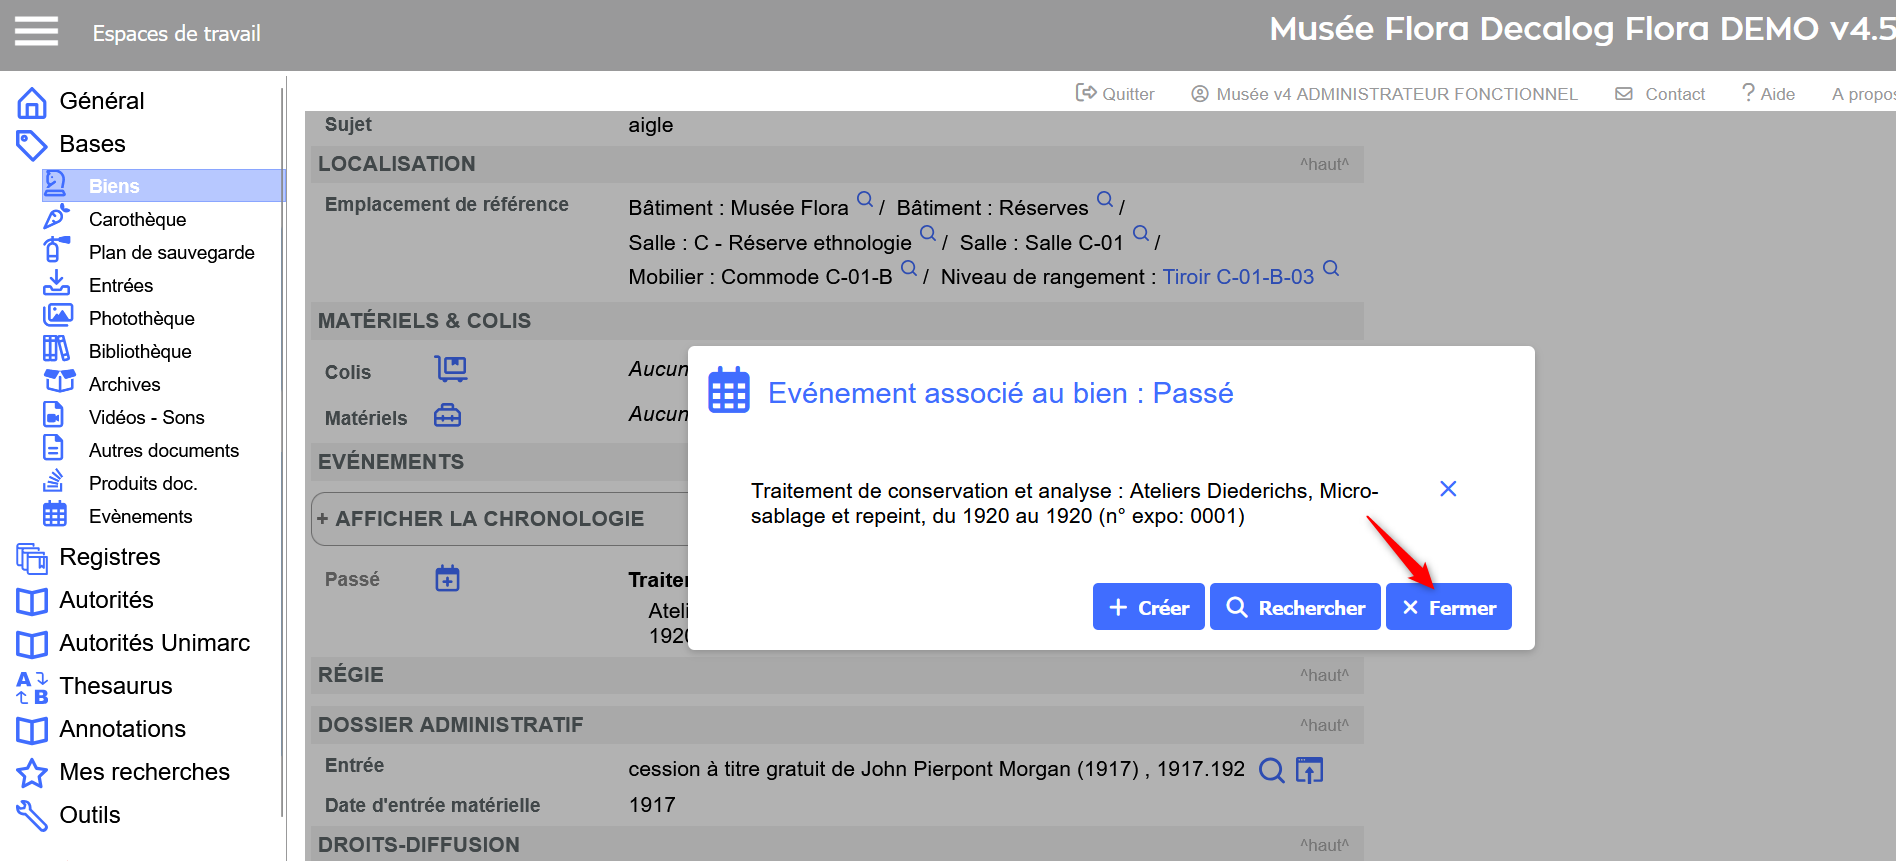Remove the event with the X icon

coord(1447,489)
